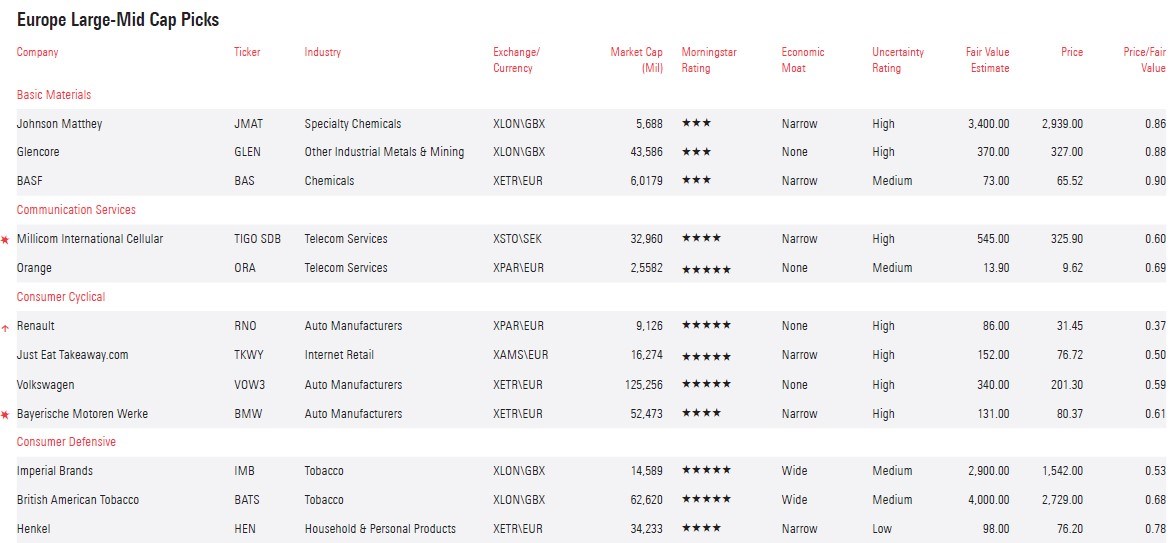Viewport: 1171px width, 543px height.
Task: Click Johnson Matthey's three-star Morningstar rating
Action: pyautogui.click(x=696, y=124)
